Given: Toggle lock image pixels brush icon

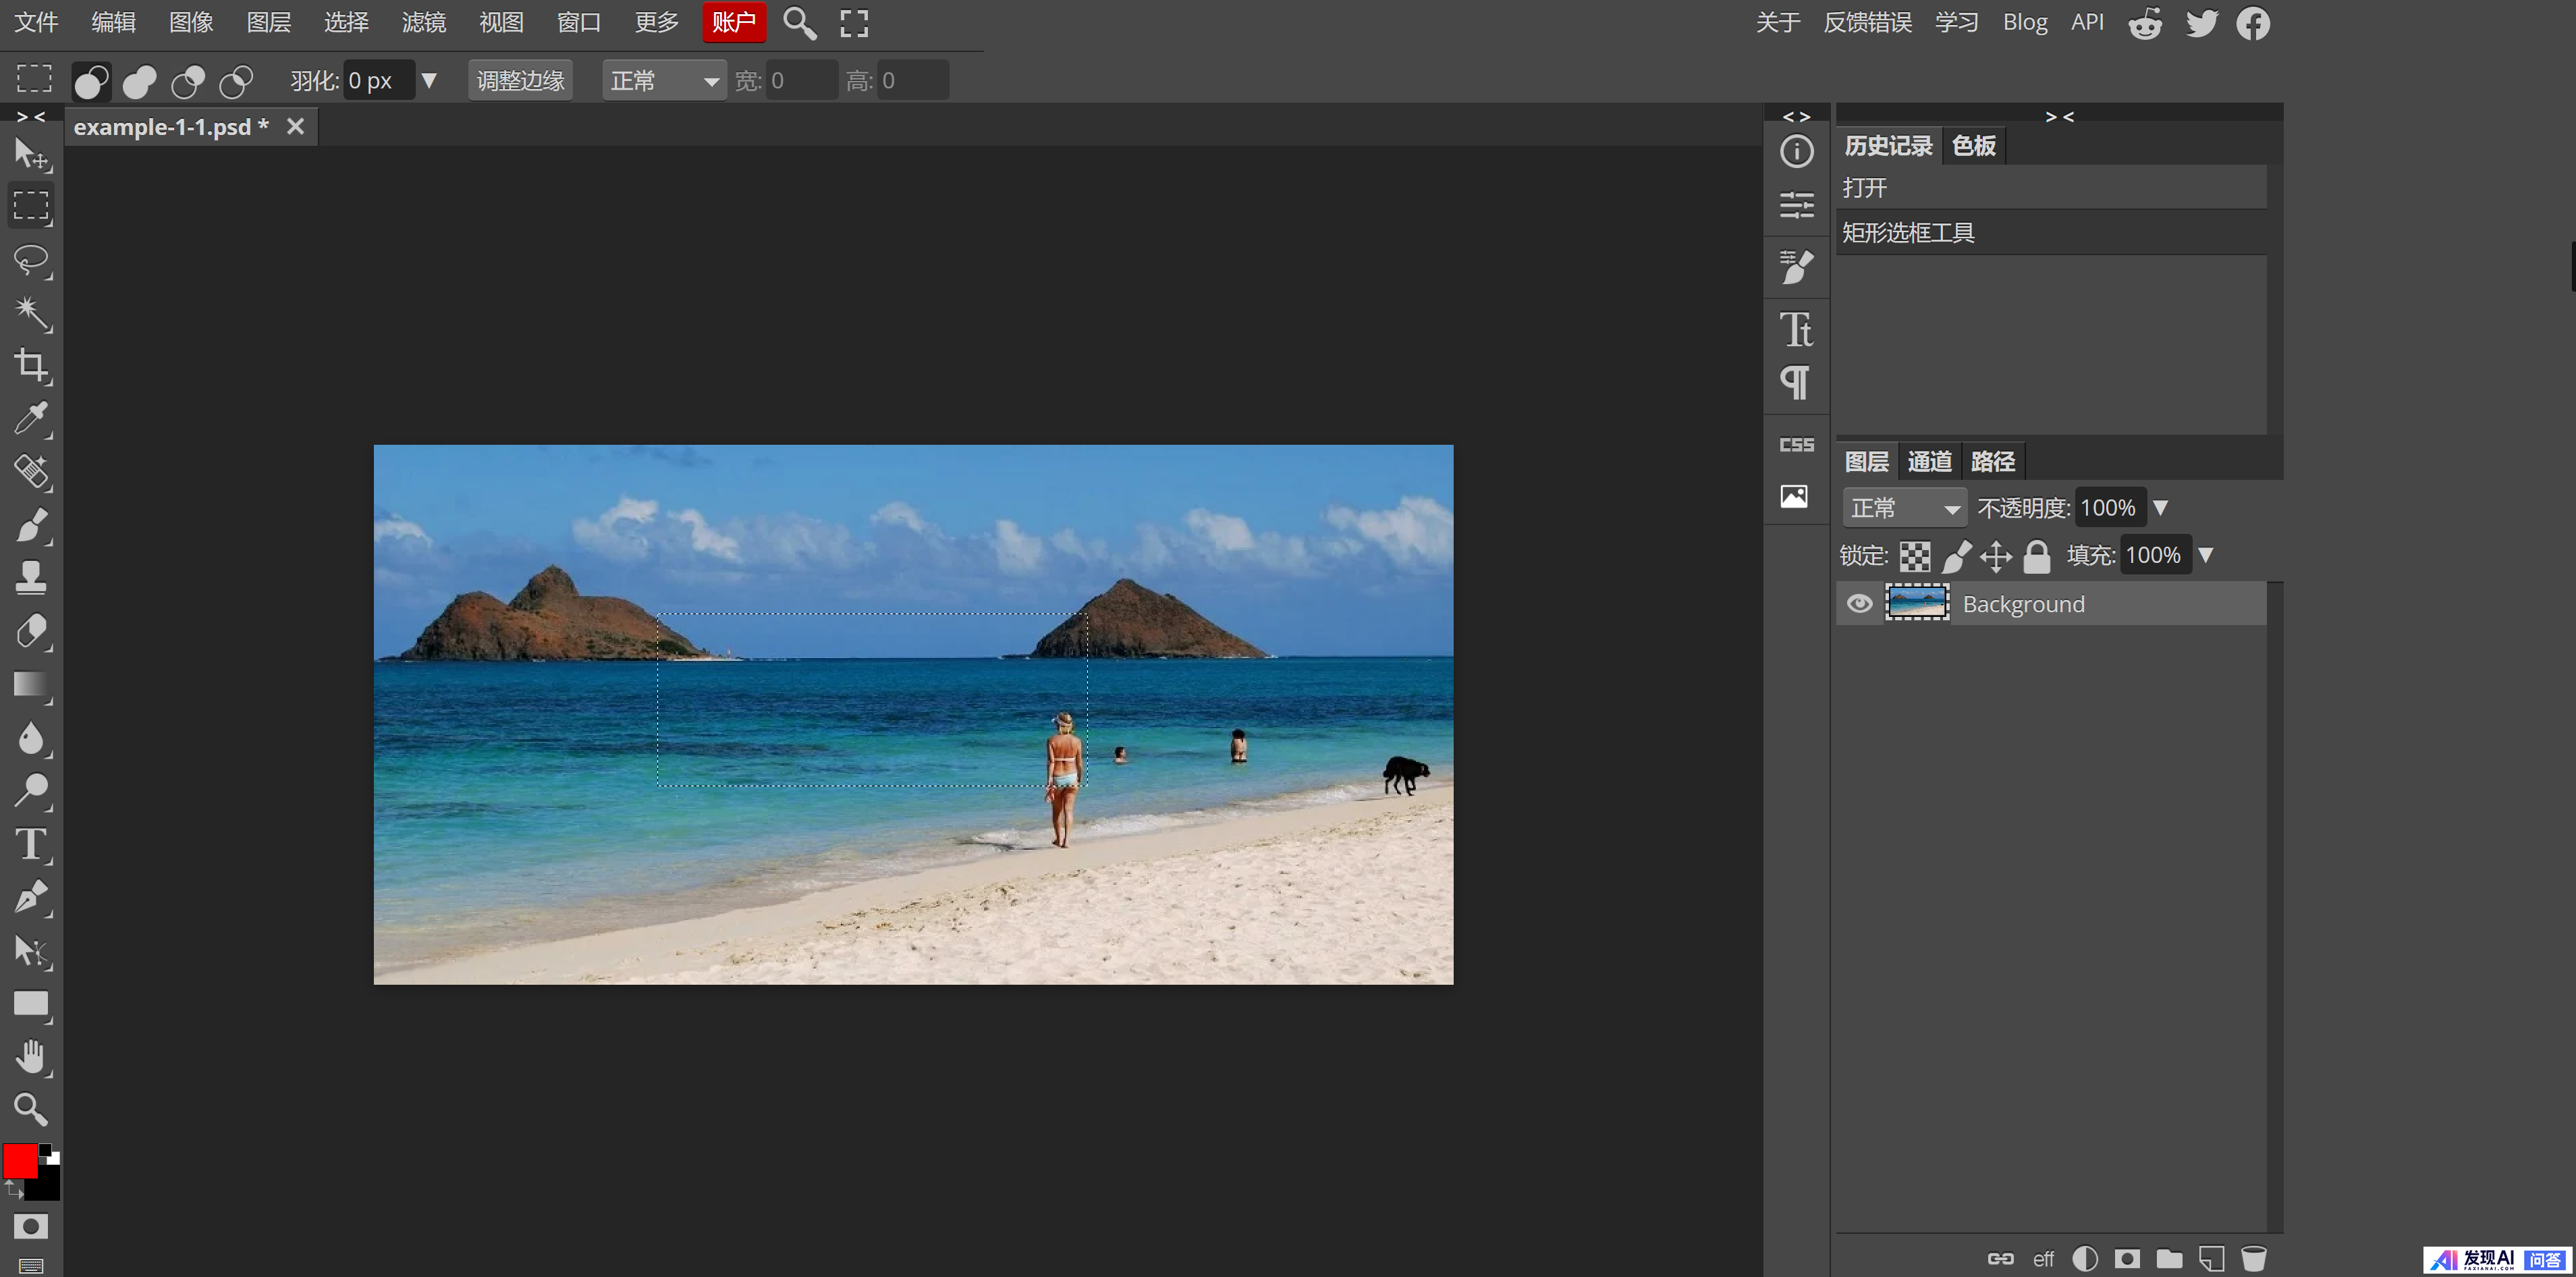Looking at the screenshot, I should point(1957,556).
